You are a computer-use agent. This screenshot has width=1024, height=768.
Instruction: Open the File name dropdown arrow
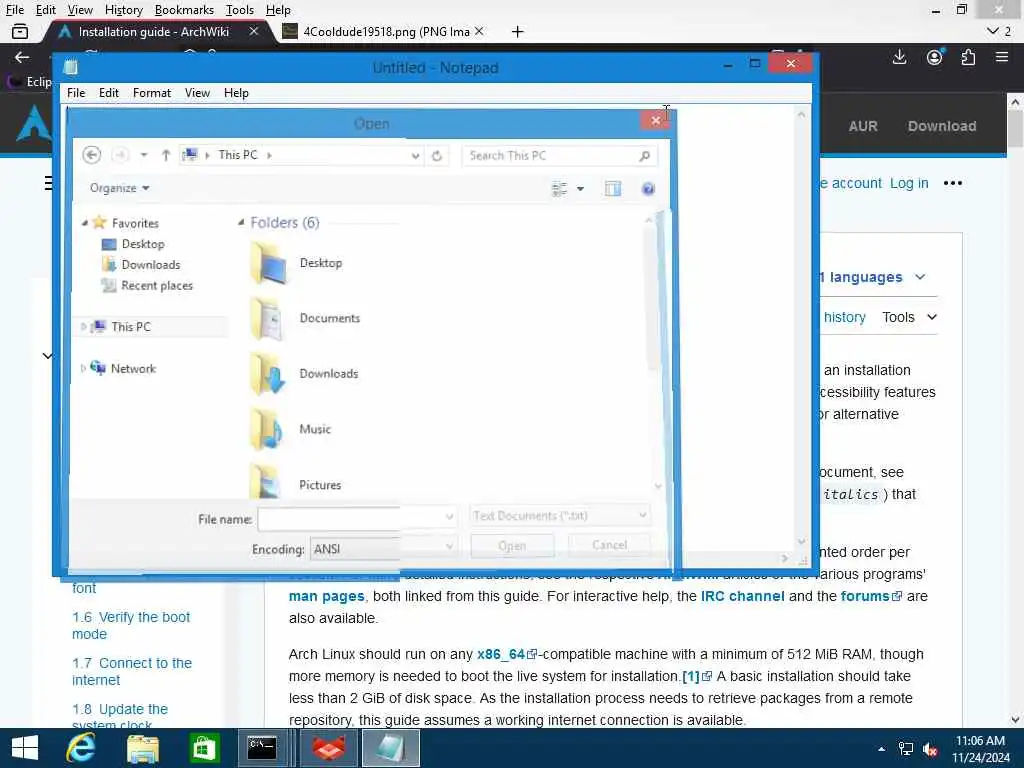click(x=449, y=517)
